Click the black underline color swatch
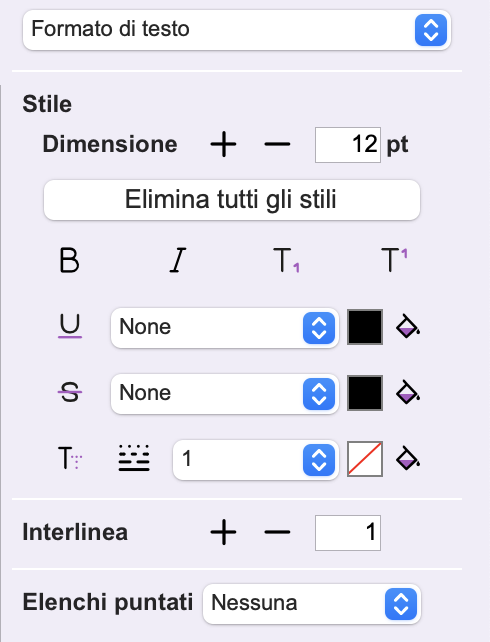The height and width of the screenshot is (642, 490). [x=365, y=327]
